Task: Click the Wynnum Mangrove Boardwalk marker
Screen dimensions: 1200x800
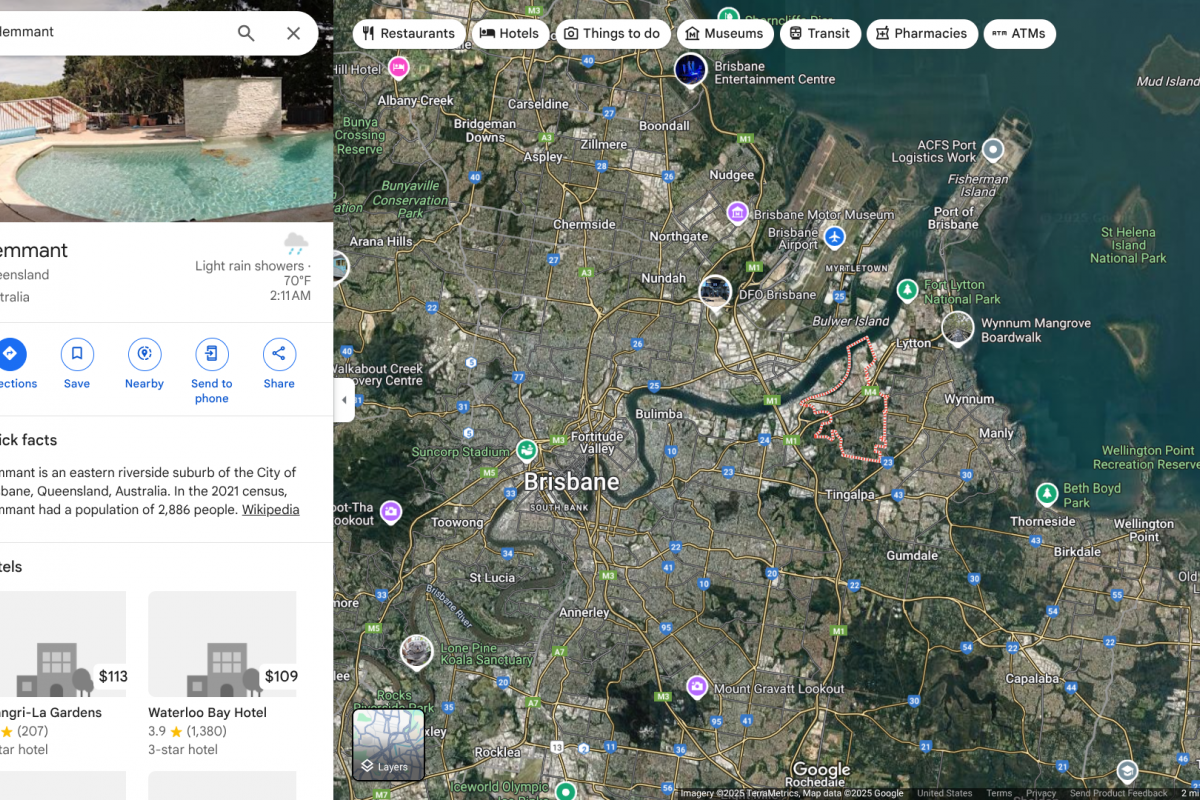Action: point(958,328)
